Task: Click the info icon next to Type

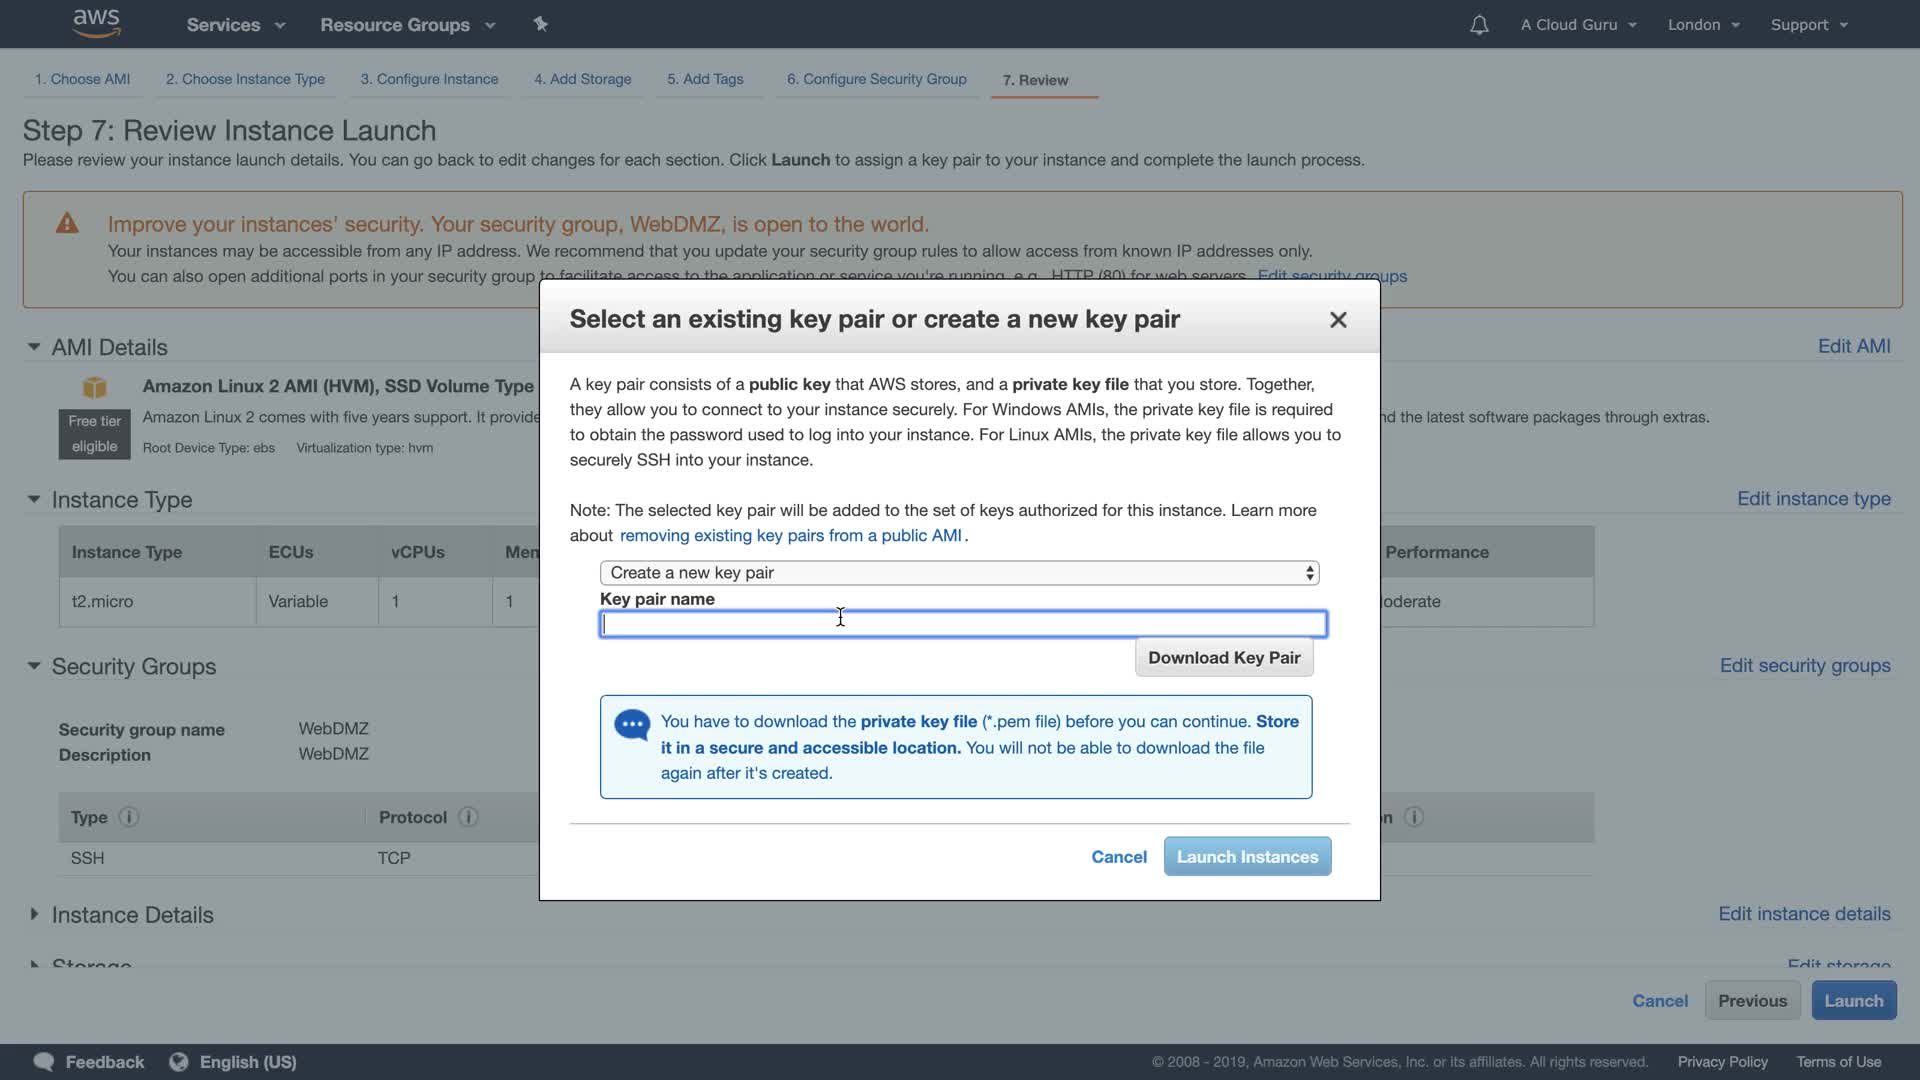Action: (129, 817)
